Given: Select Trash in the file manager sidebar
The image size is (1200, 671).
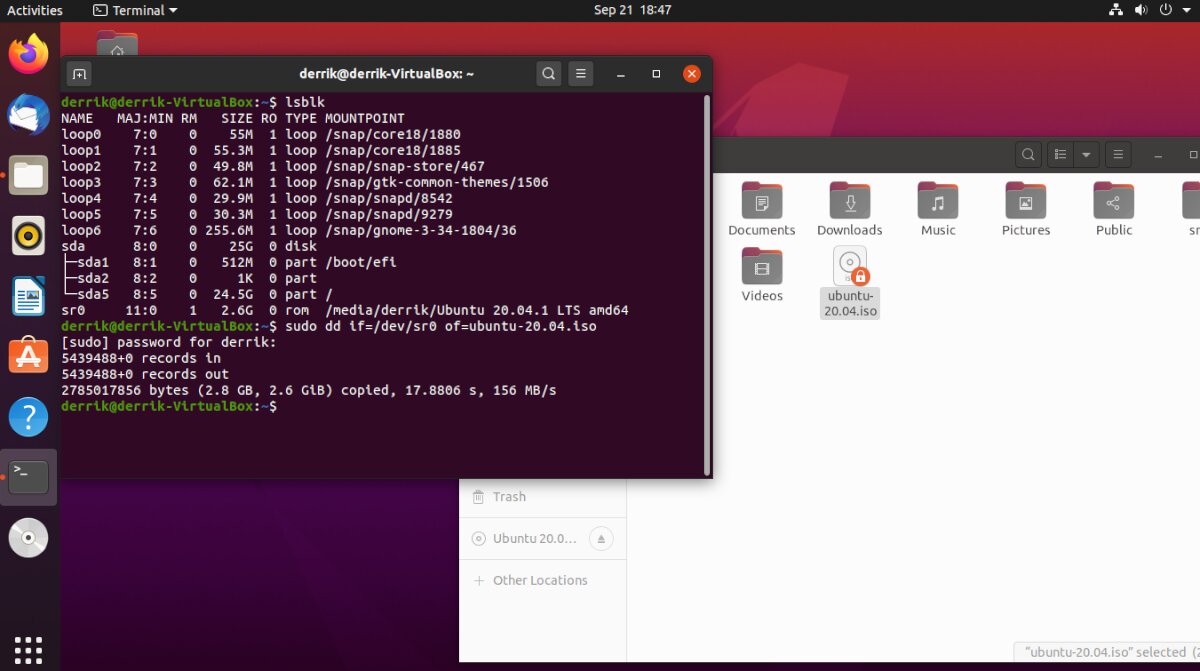Looking at the screenshot, I should (x=509, y=497).
